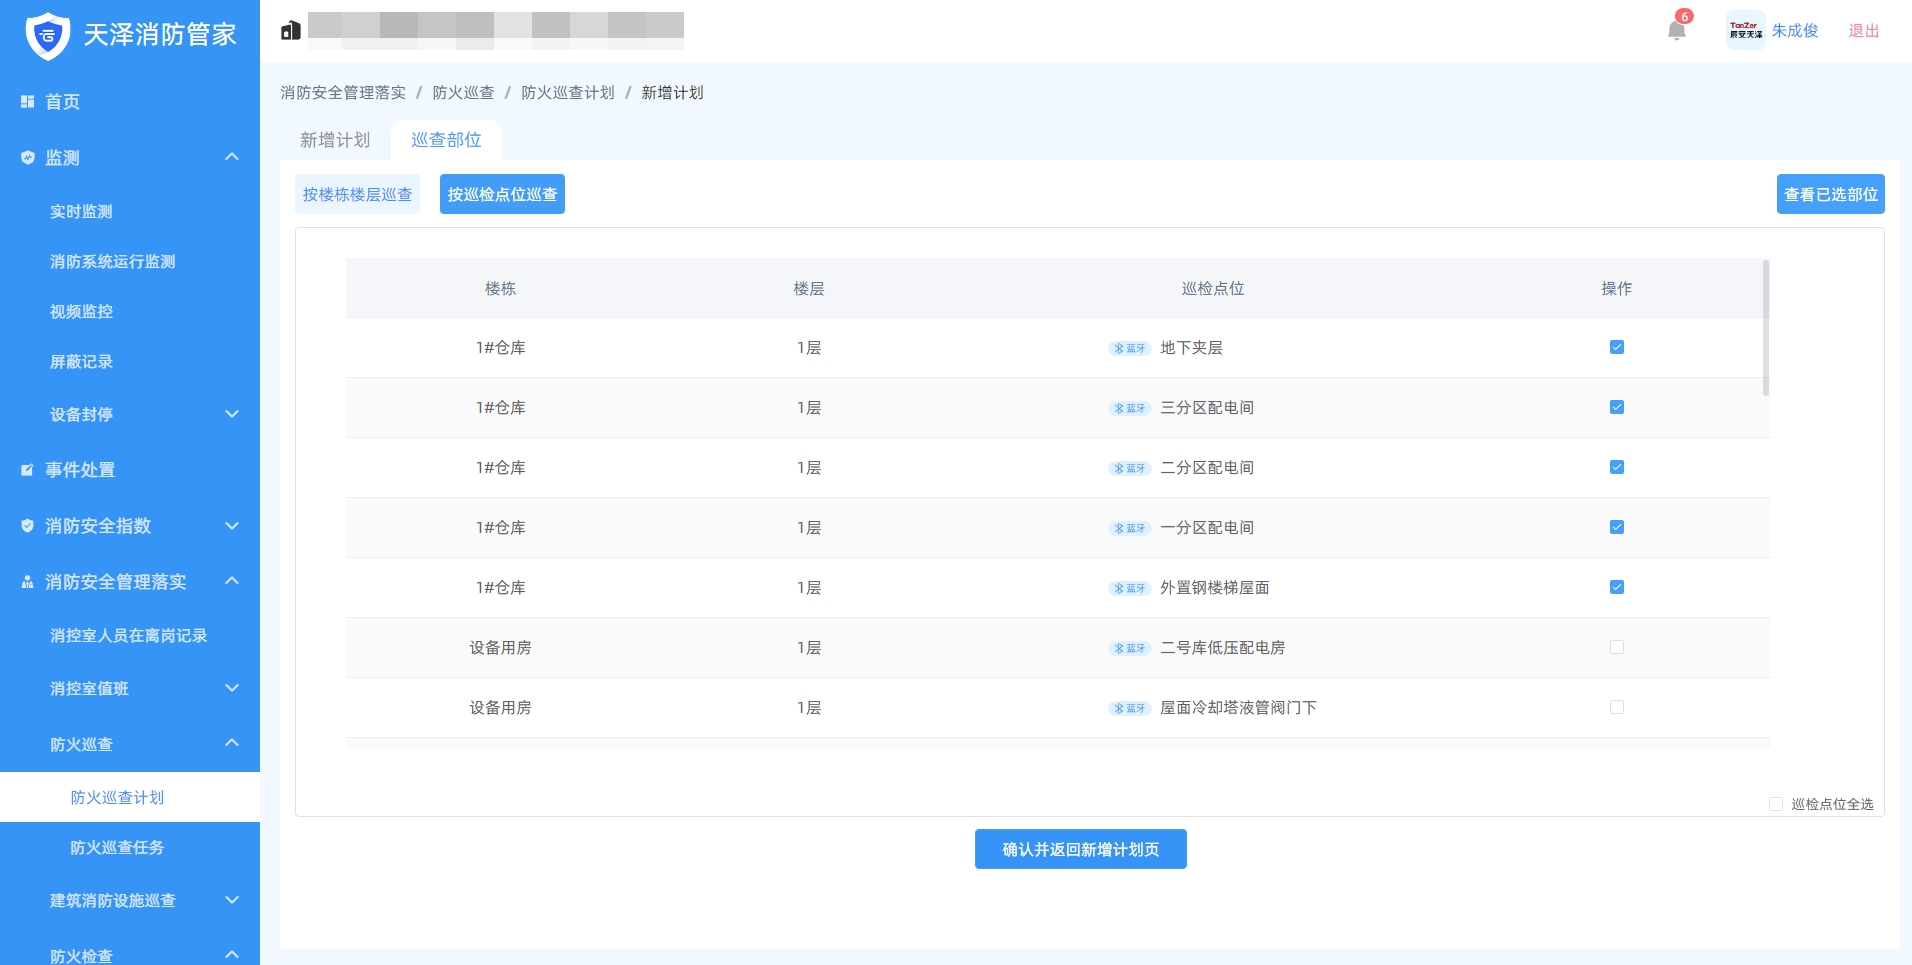Click the edit icon beside 事件处置
This screenshot has width=1912, height=965.
27,470
